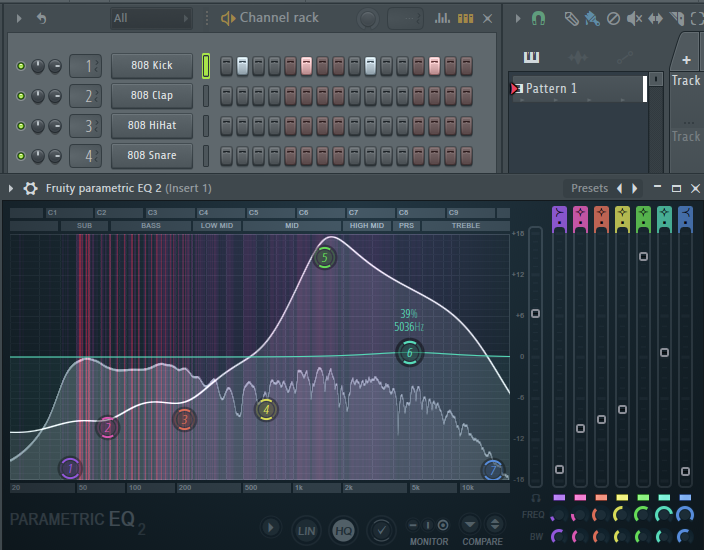
Task: Go to previous EQ preset arrow
Action: tap(620, 188)
